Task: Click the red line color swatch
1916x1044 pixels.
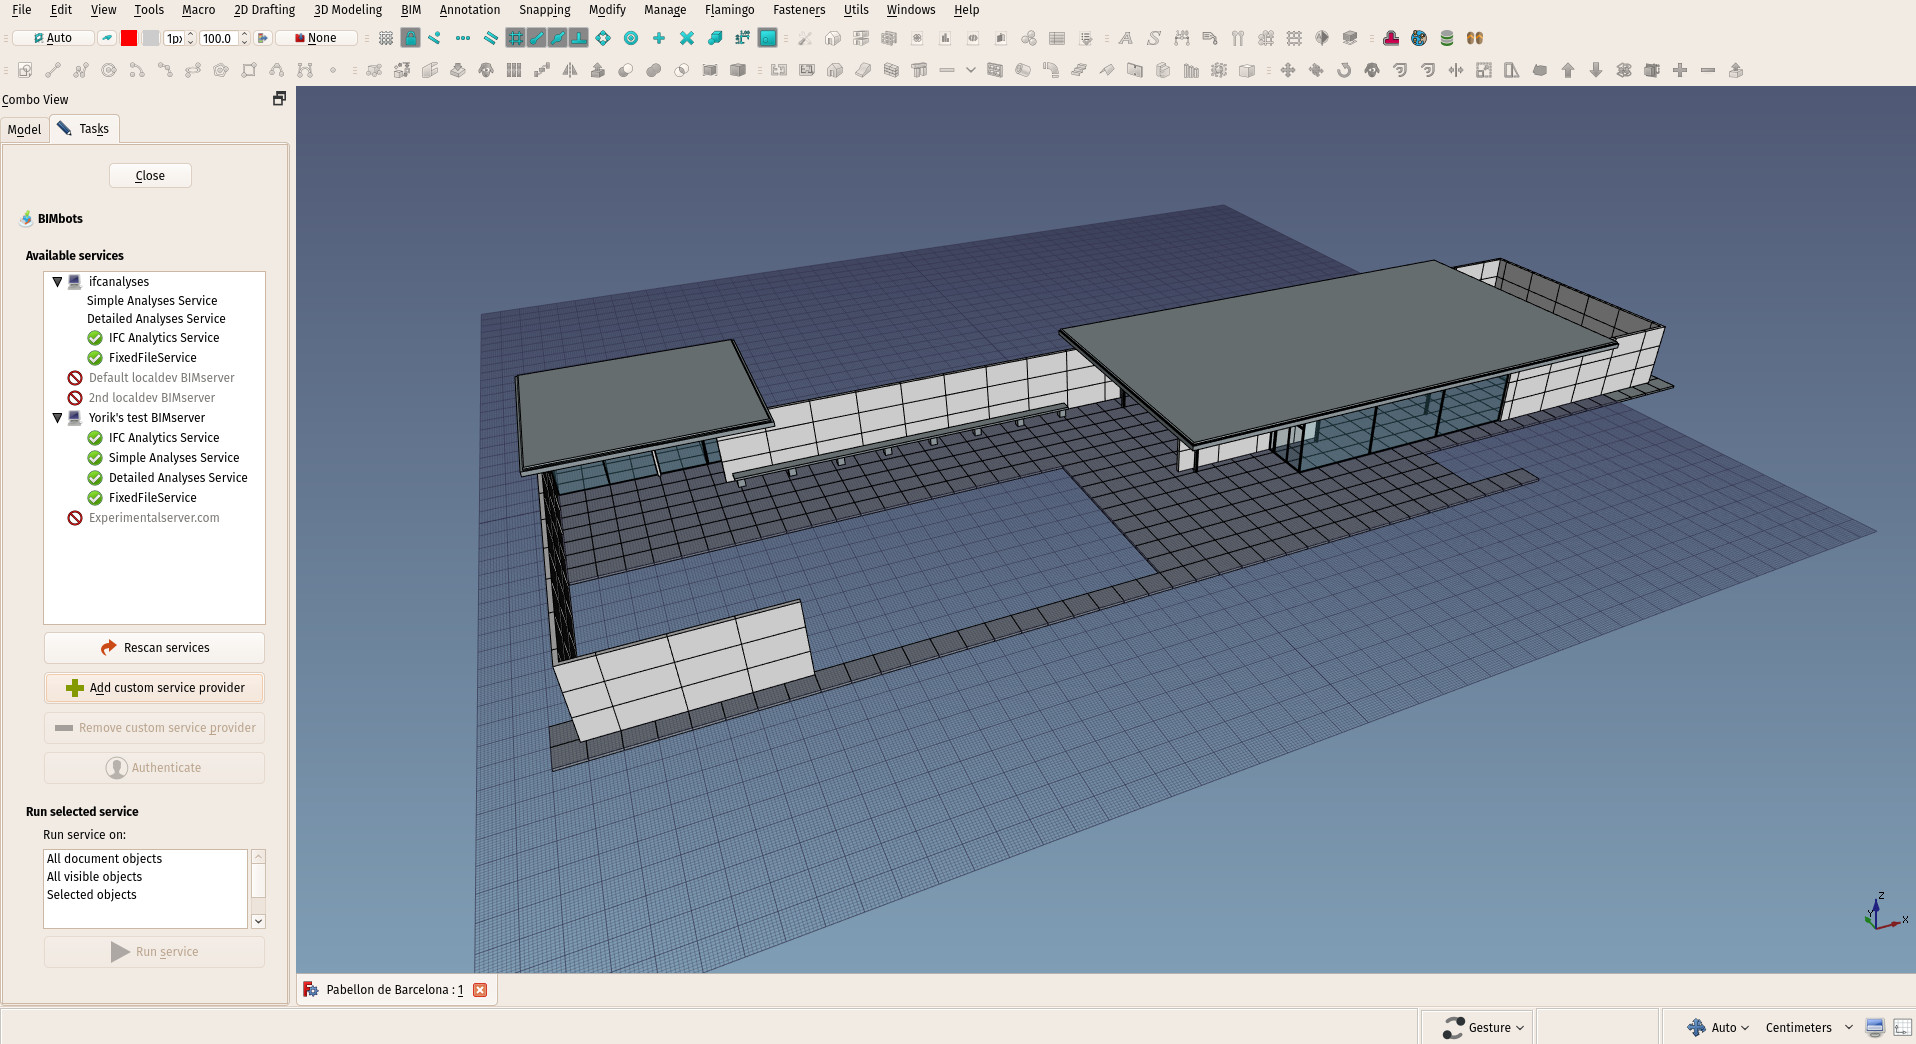Action: [x=129, y=38]
